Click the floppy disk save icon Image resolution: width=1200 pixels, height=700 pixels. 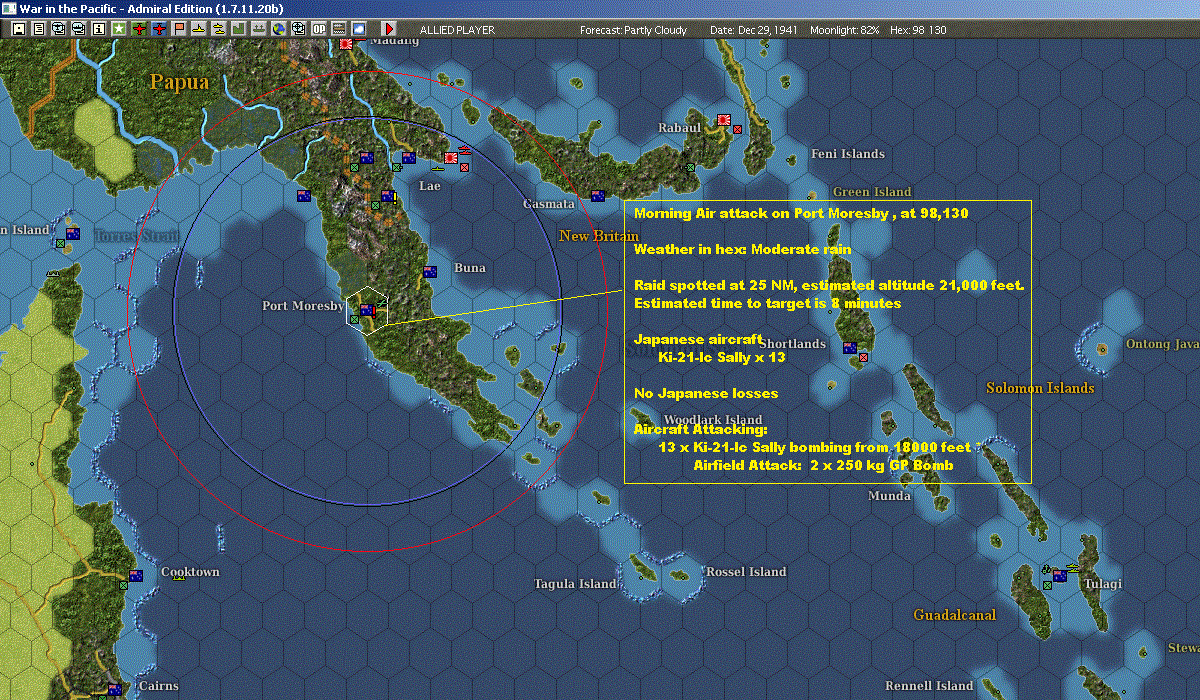(x=19, y=29)
